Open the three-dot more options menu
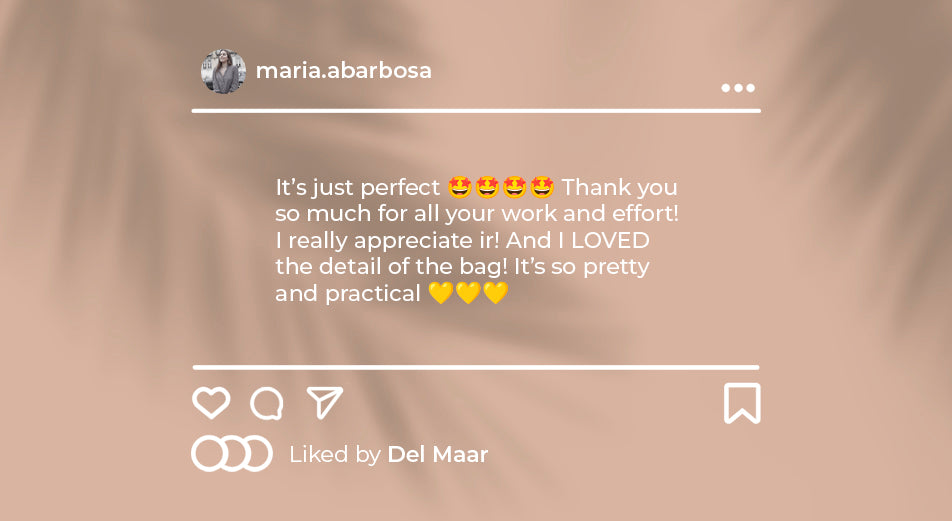Image resolution: width=952 pixels, height=521 pixels. 738,88
